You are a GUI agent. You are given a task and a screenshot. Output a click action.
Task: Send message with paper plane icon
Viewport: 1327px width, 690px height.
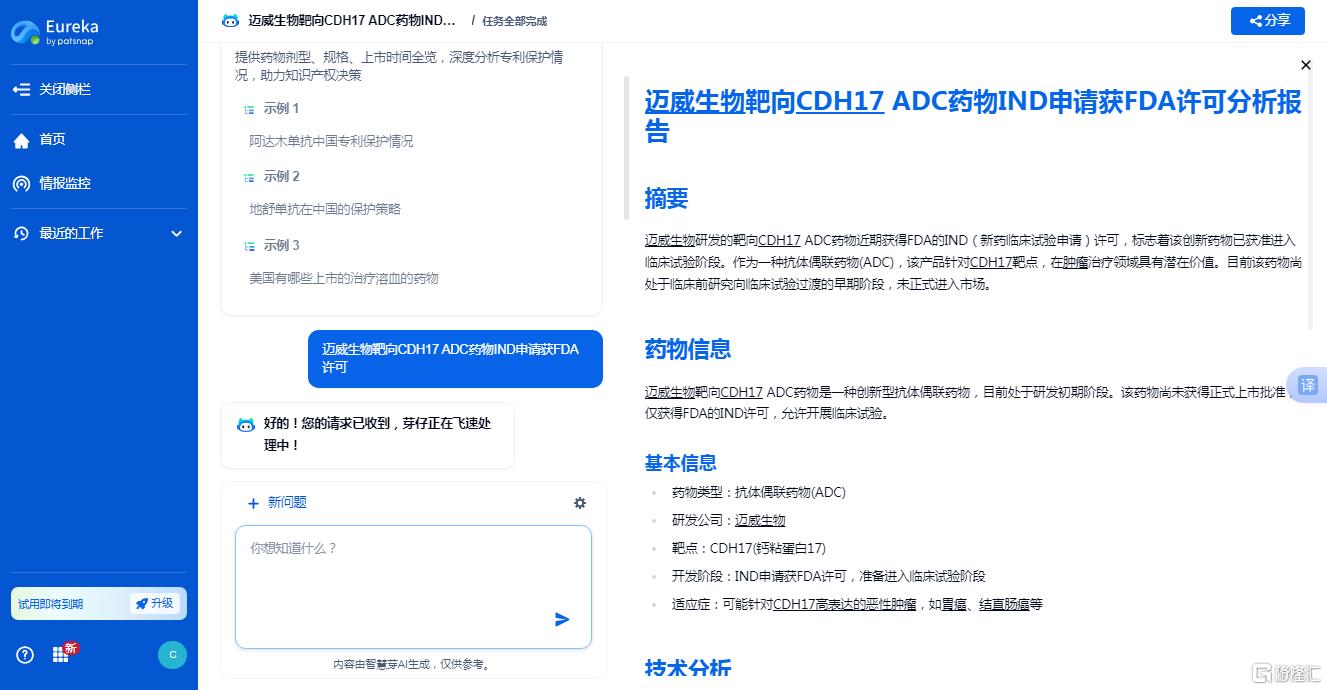(x=562, y=620)
